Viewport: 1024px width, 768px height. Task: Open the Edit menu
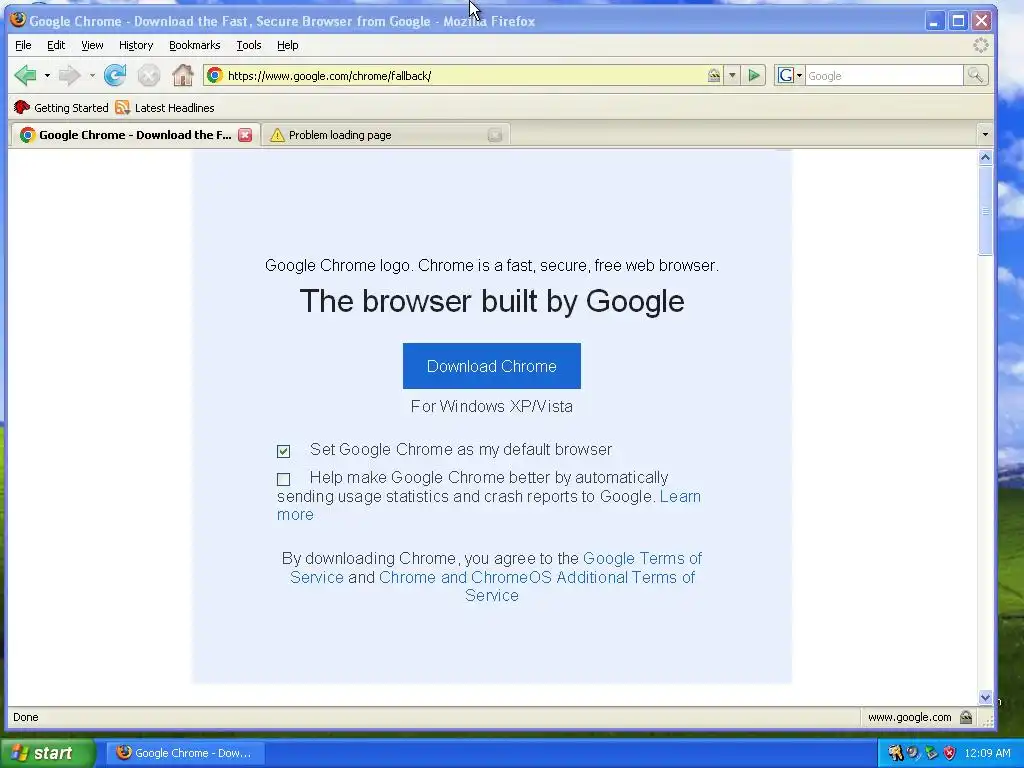56,45
